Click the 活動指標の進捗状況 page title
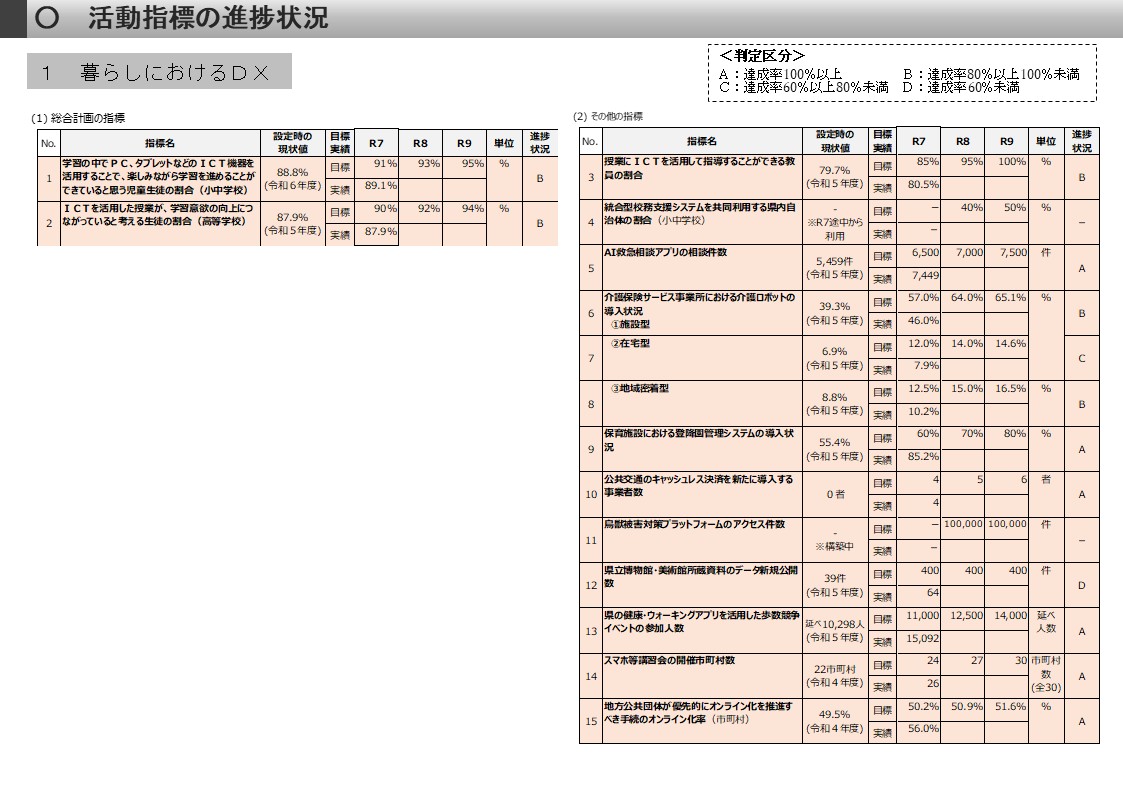This screenshot has width=1123, height=794. point(208,18)
